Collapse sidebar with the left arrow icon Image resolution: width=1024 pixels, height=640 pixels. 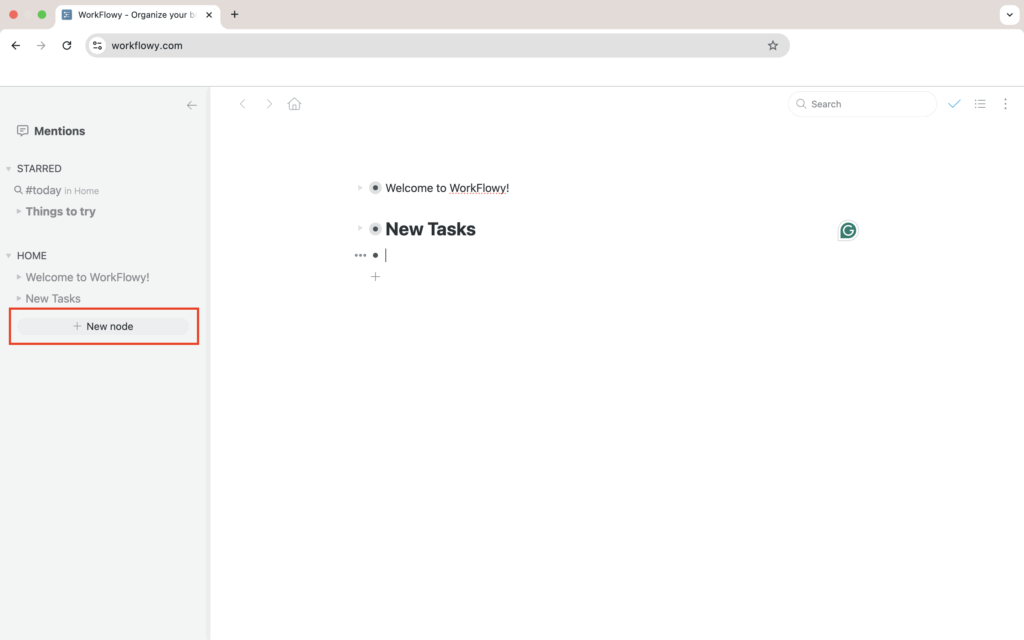pyautogui.click(x=192, y=105)
